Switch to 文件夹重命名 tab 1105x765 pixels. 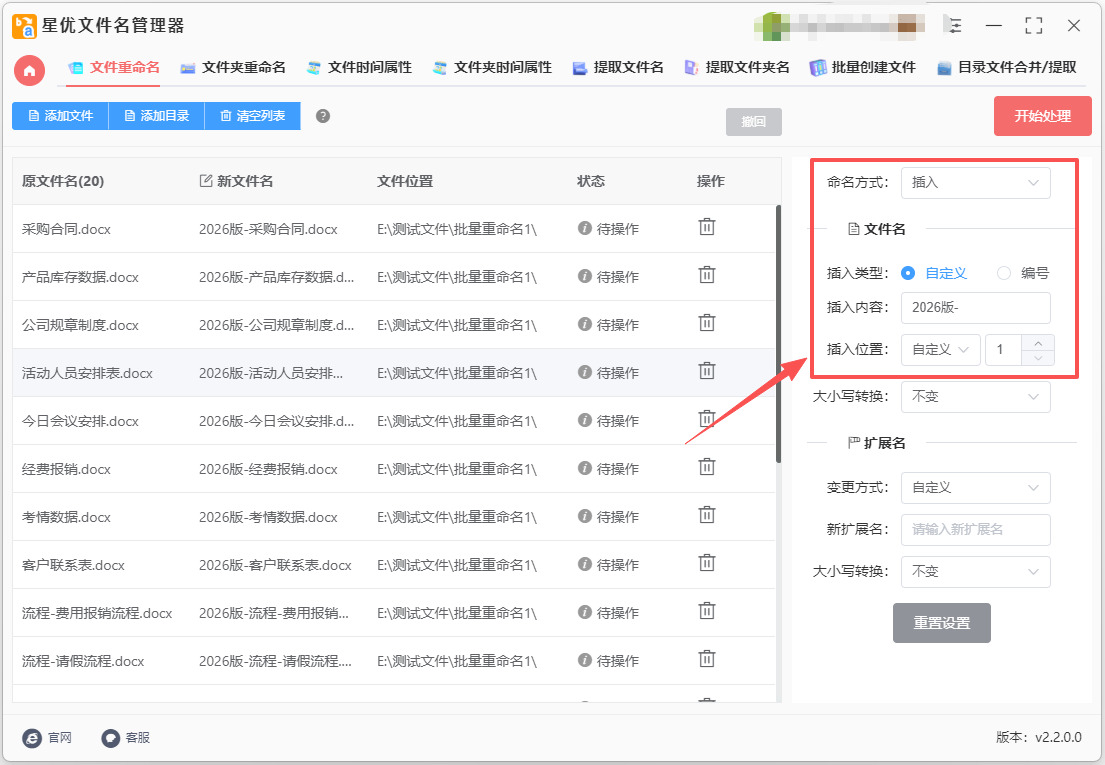pos(233,68)
